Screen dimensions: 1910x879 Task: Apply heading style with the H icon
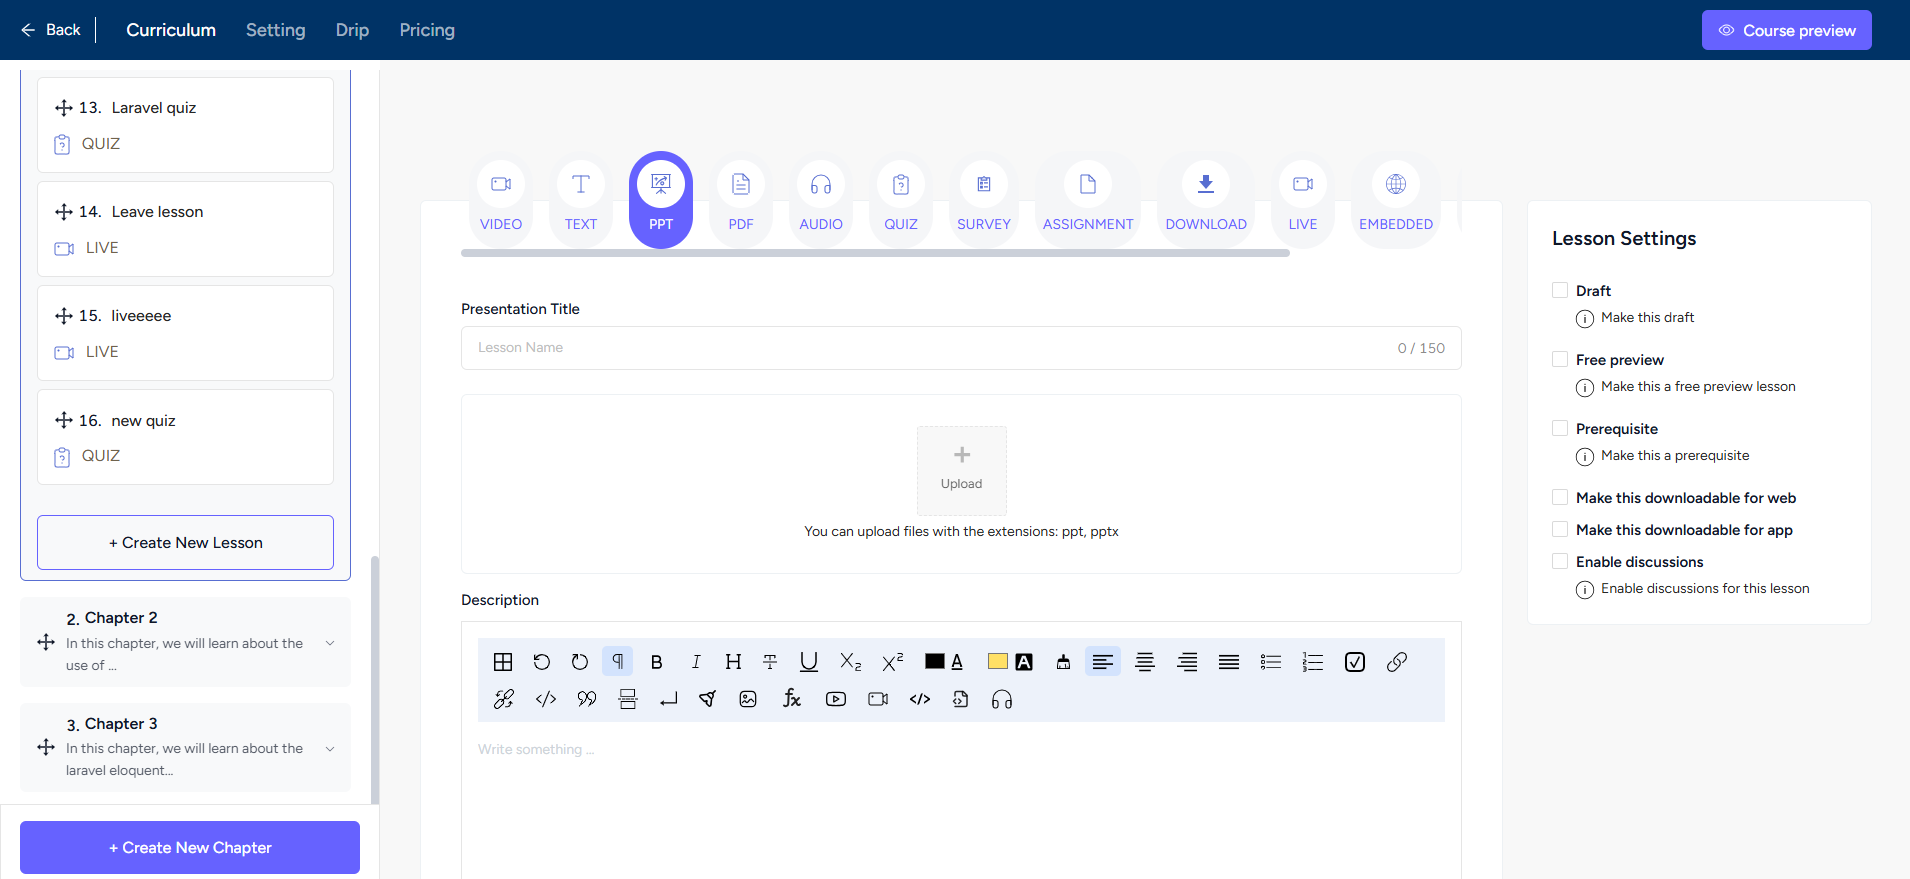pyautogui.click(x=733, y=662)
